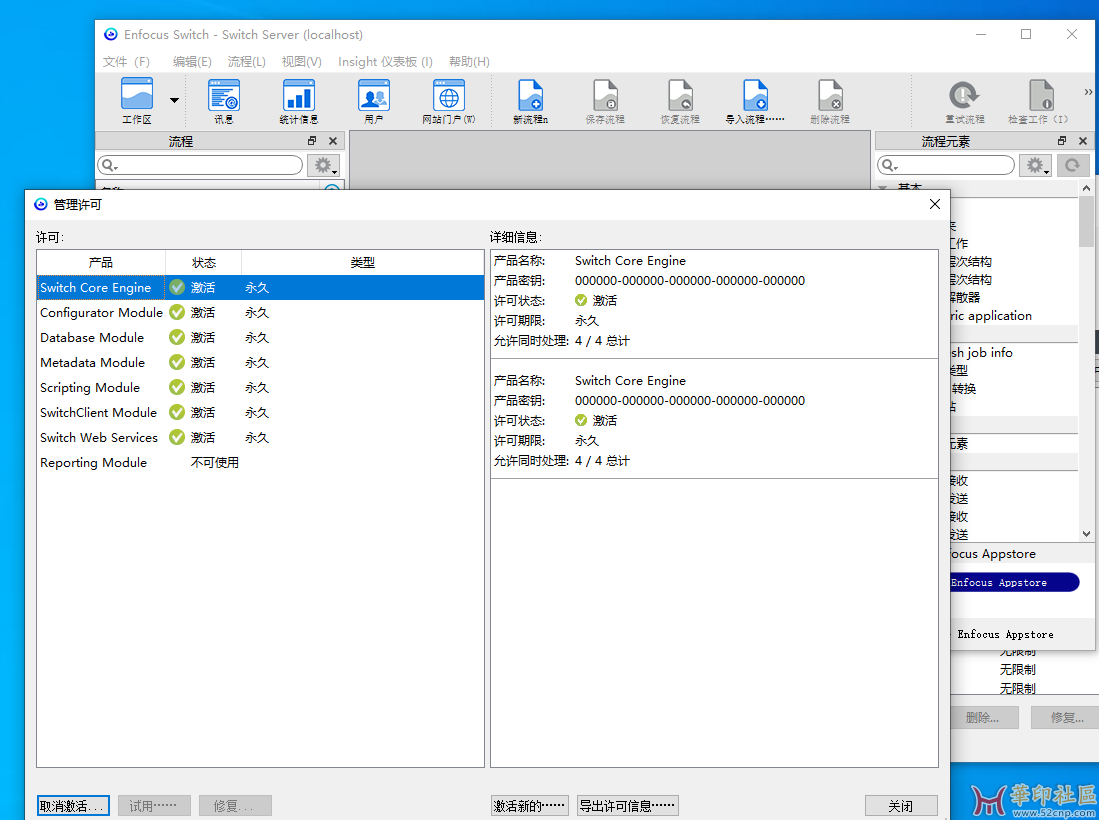Click the 恢复流程 revert flow icon
The height and width of the screenshot is (820, 1099).
[x=680, y=101]
